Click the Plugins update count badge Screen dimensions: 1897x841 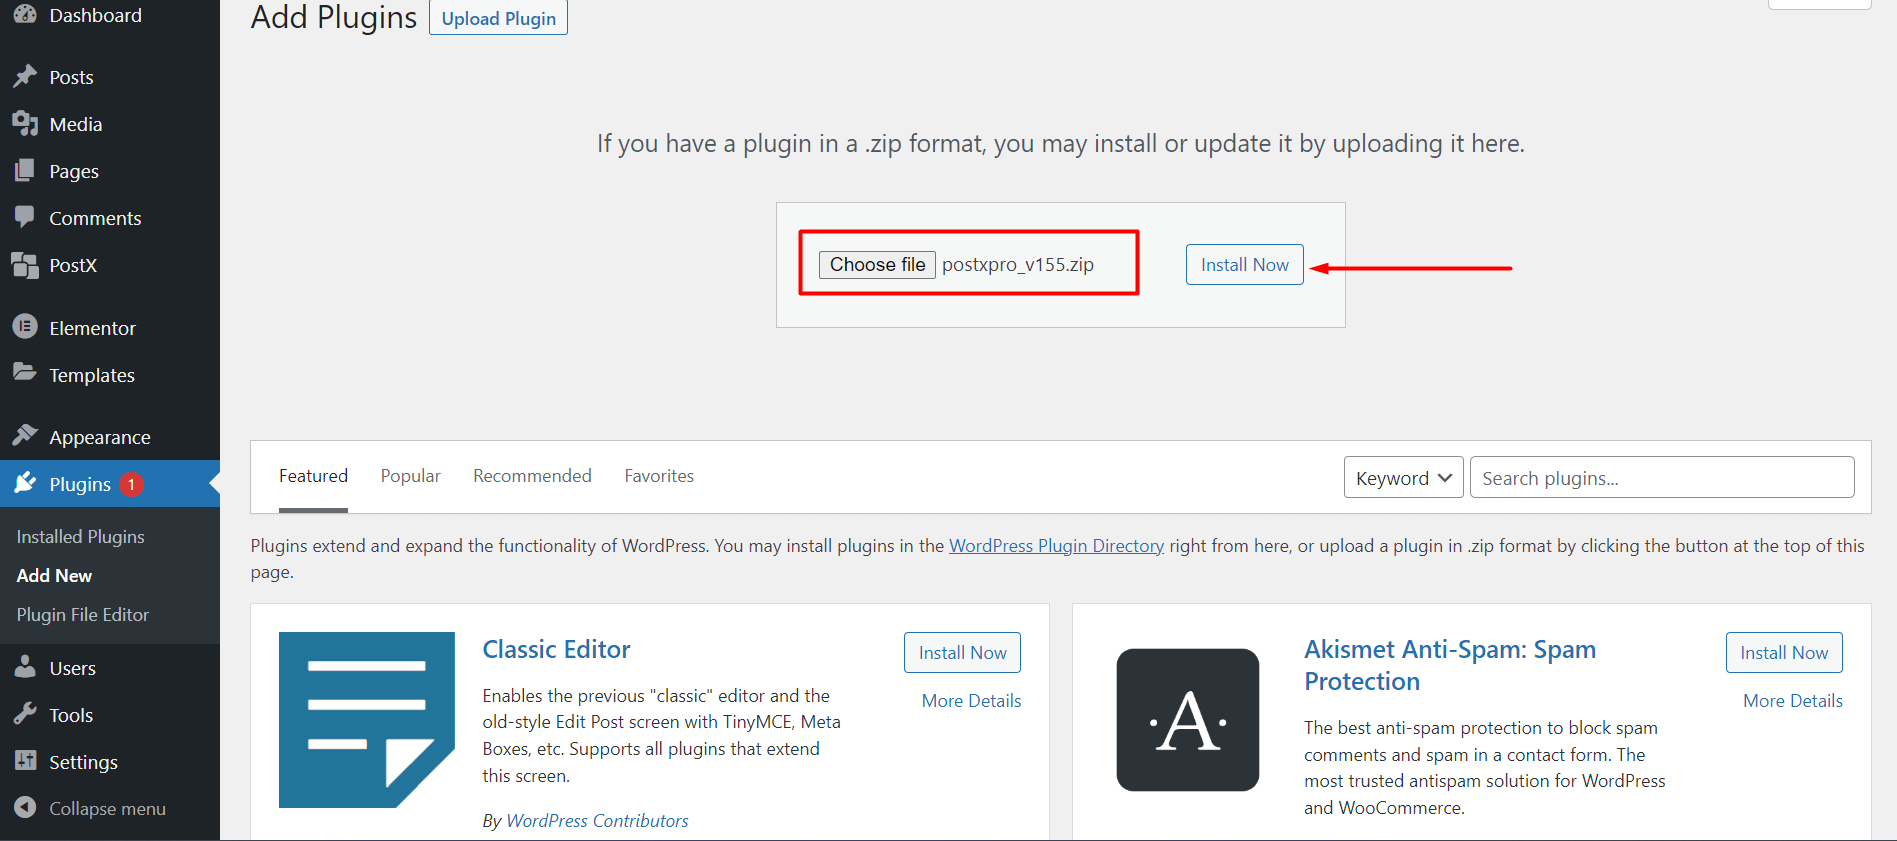[131, 484]
